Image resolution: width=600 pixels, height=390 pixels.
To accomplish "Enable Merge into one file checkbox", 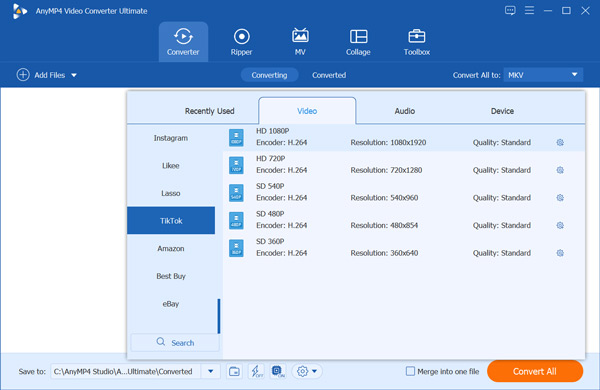I will pos(410,371).
